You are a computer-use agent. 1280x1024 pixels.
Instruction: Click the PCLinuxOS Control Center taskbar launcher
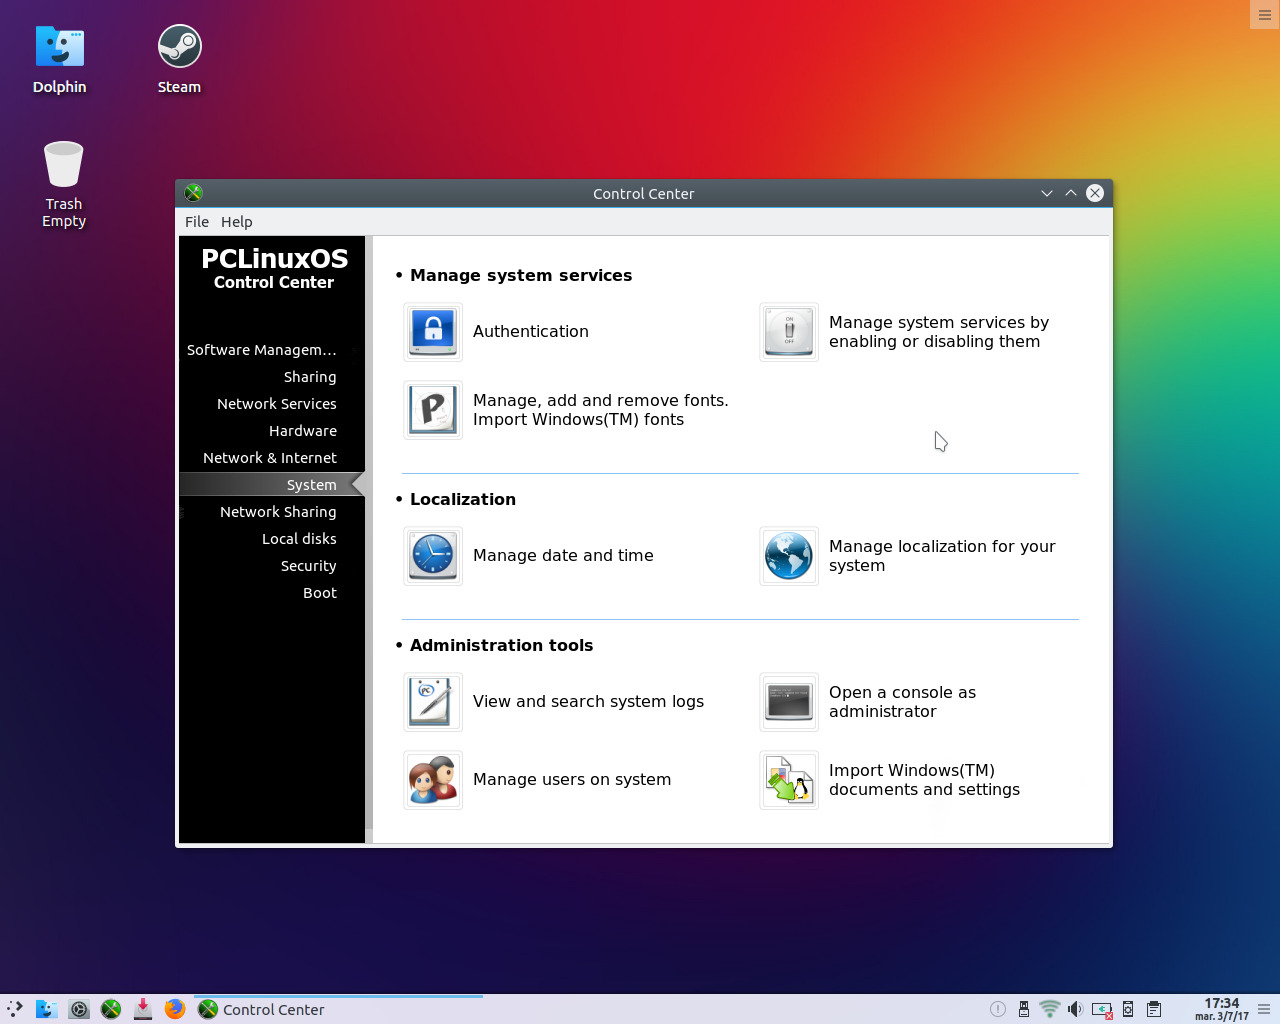pyautogui.click(x=111, y=1009)
